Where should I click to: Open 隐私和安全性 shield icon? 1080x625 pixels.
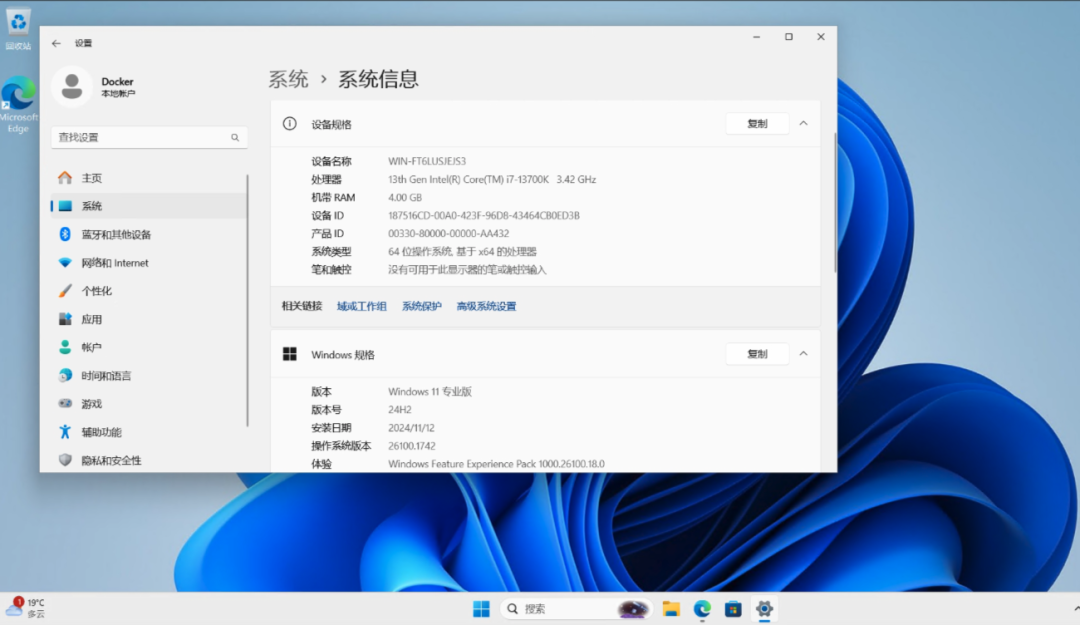pos(65,460)
